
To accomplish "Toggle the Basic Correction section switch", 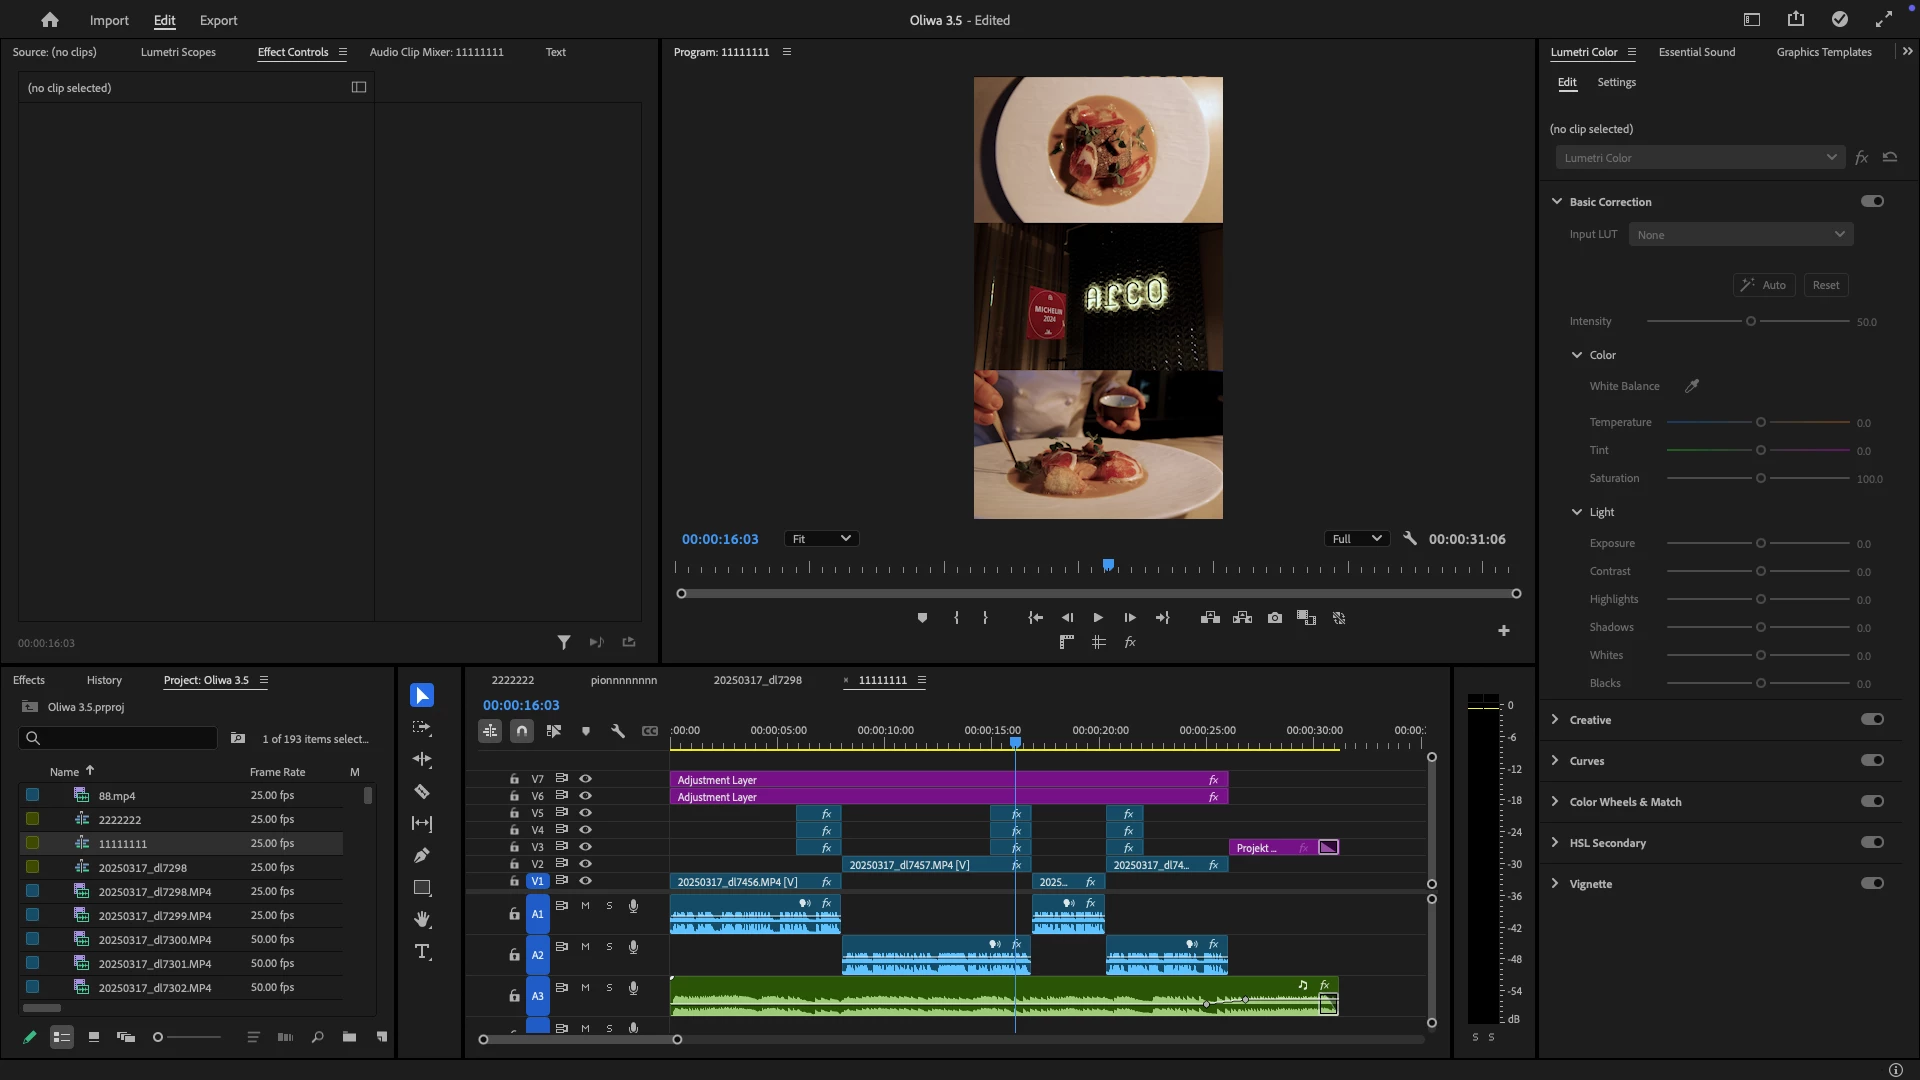I will coord(1872,201).
